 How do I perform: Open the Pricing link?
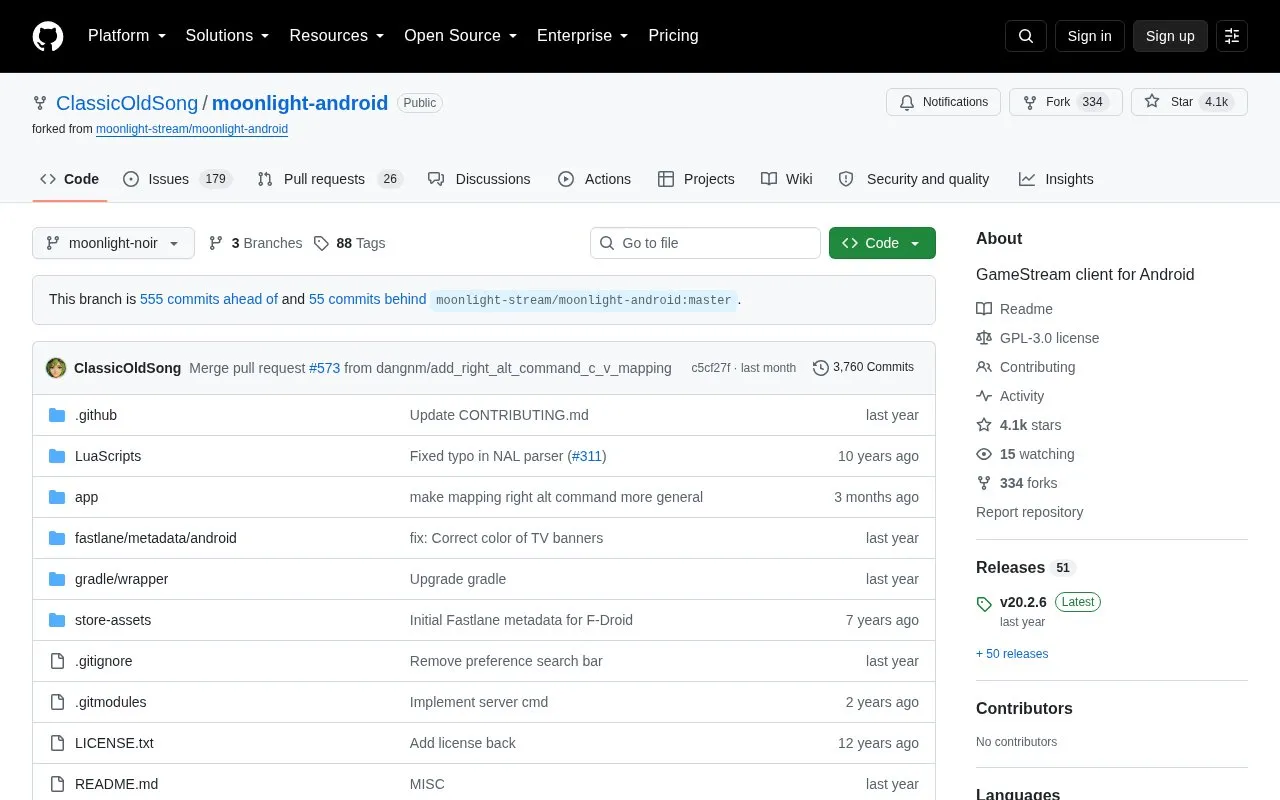tap(673, 36)
